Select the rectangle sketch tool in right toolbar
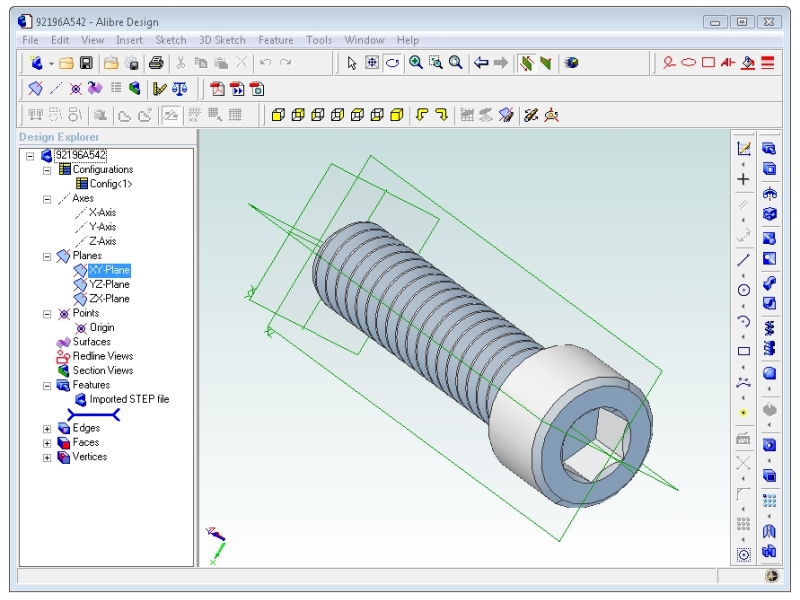The width and height of the screenshot is (800, 600). click(744, 351)
